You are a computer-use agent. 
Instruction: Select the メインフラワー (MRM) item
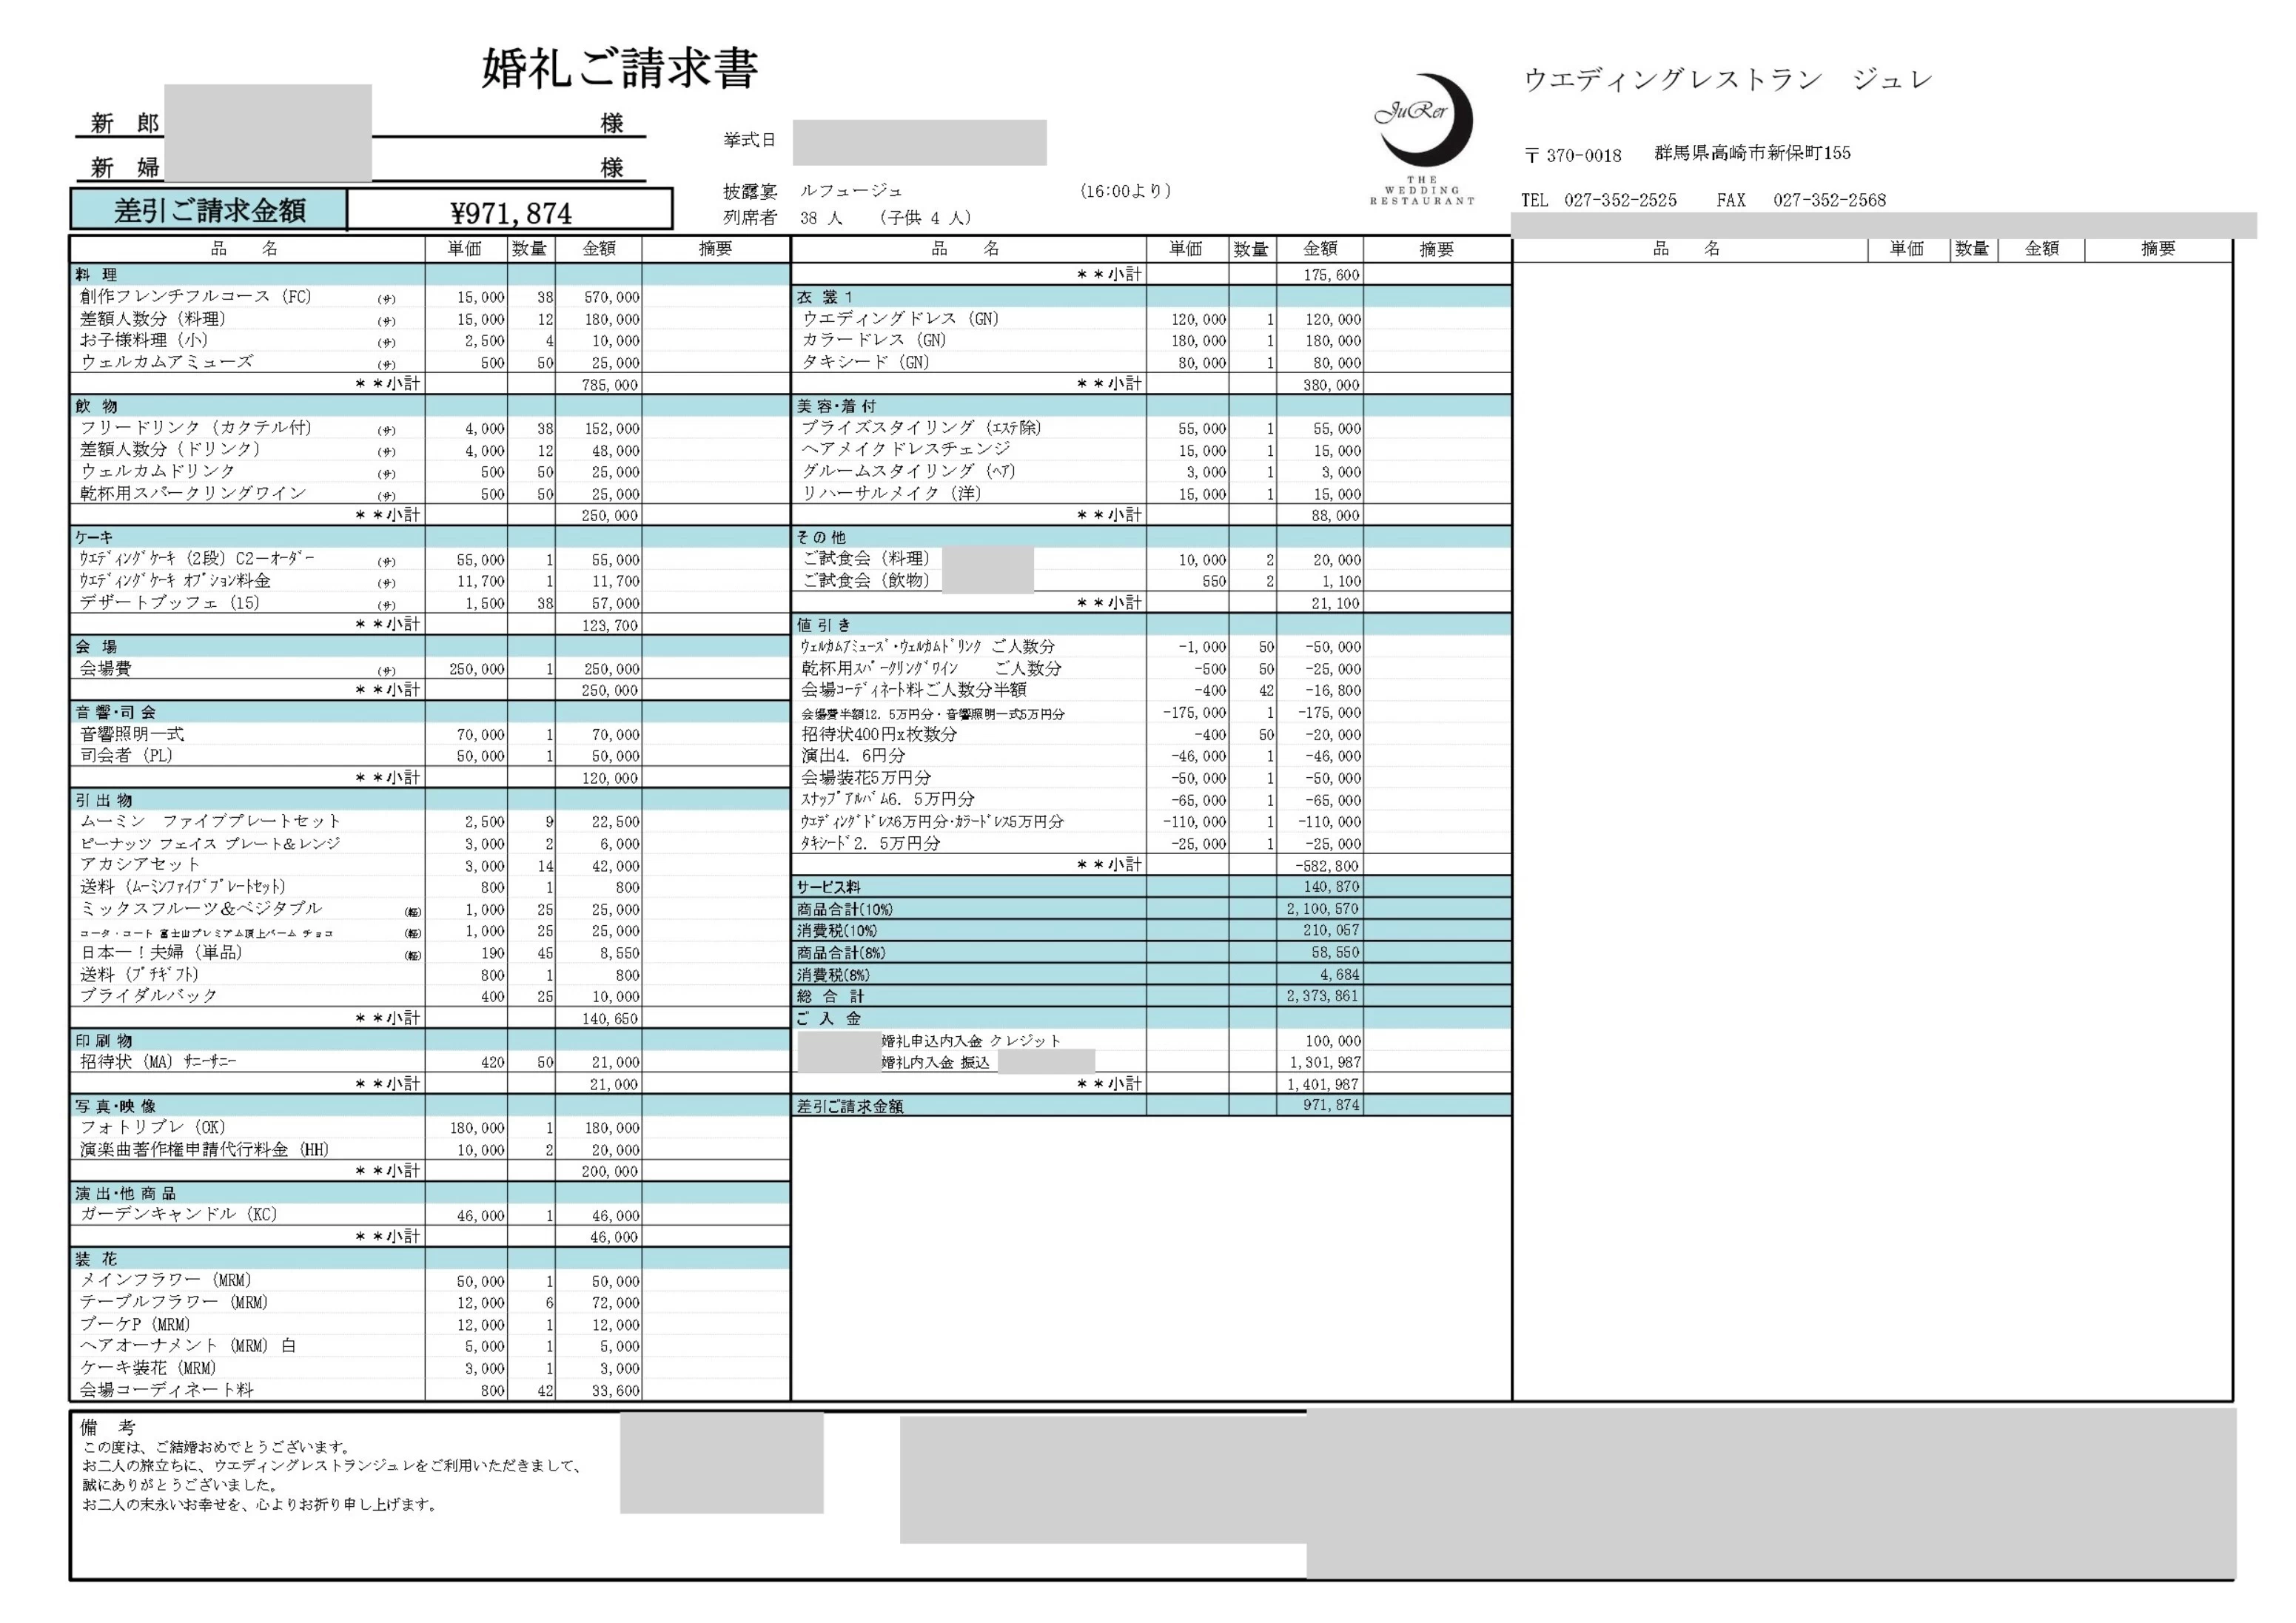pyautogui.click(x=166, y=1280)
